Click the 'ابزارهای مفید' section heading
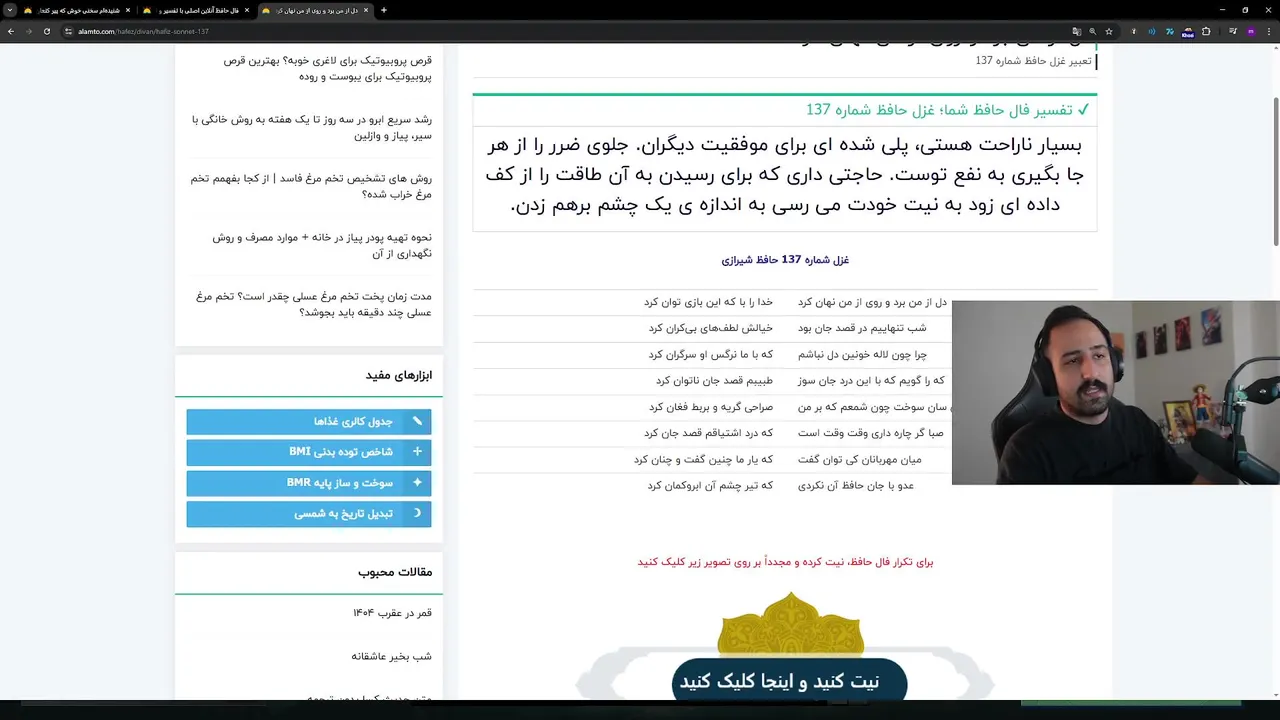1280x720 pixels. 399,376
